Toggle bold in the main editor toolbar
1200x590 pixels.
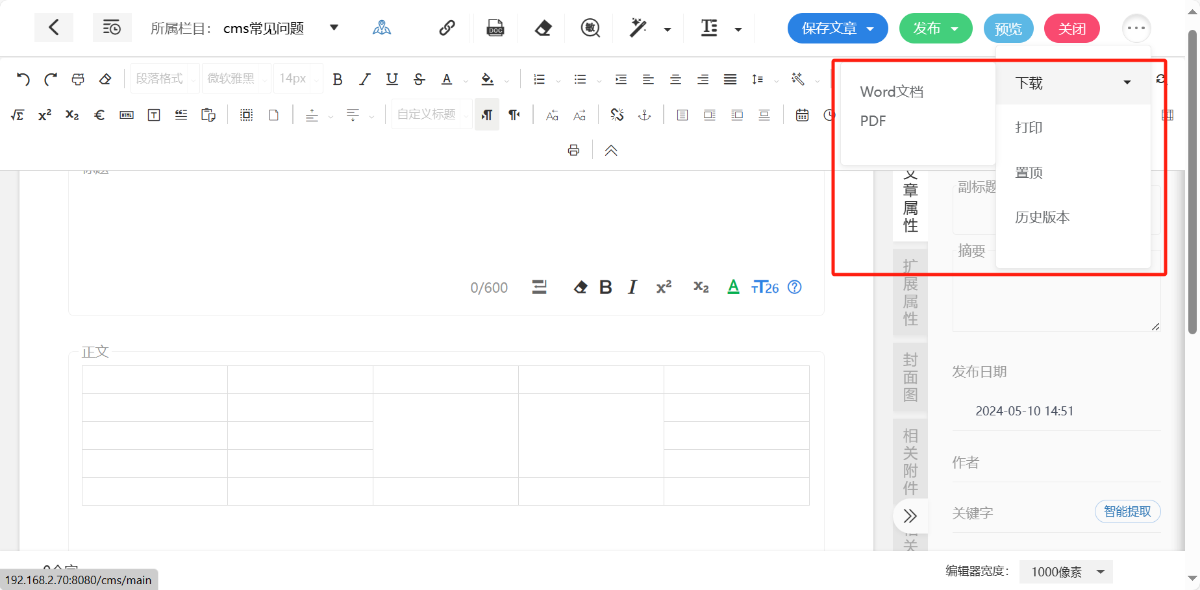click(337, 79)
